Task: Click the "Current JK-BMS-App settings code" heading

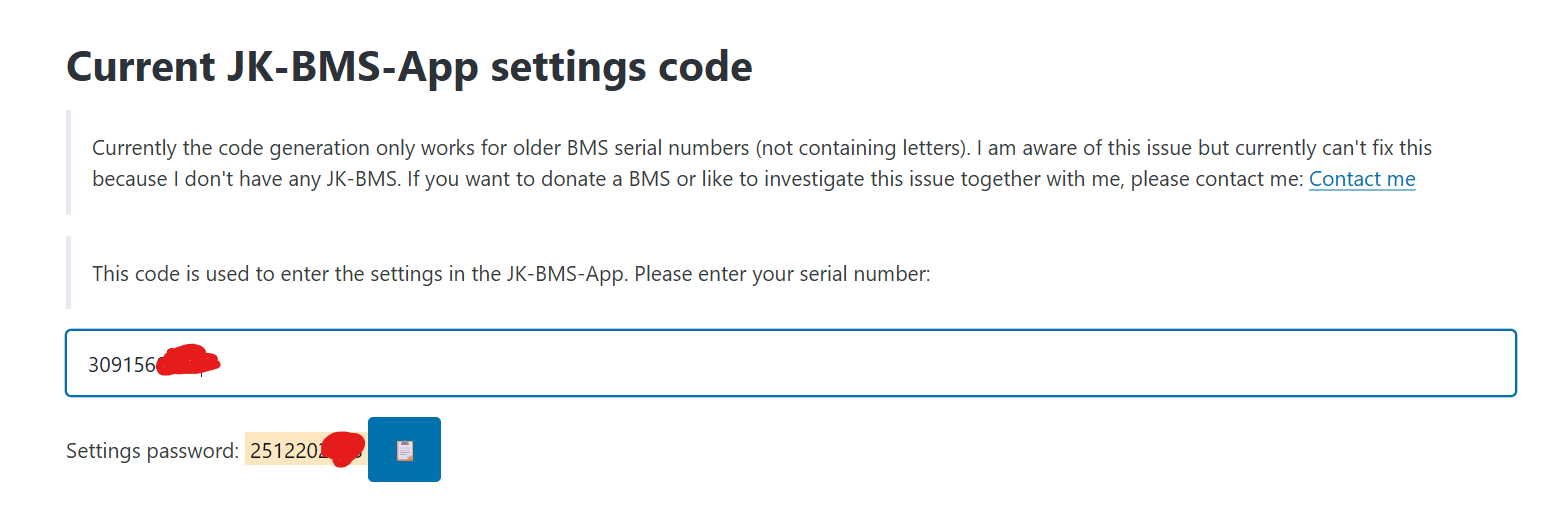Action: [x=408, y=67]
